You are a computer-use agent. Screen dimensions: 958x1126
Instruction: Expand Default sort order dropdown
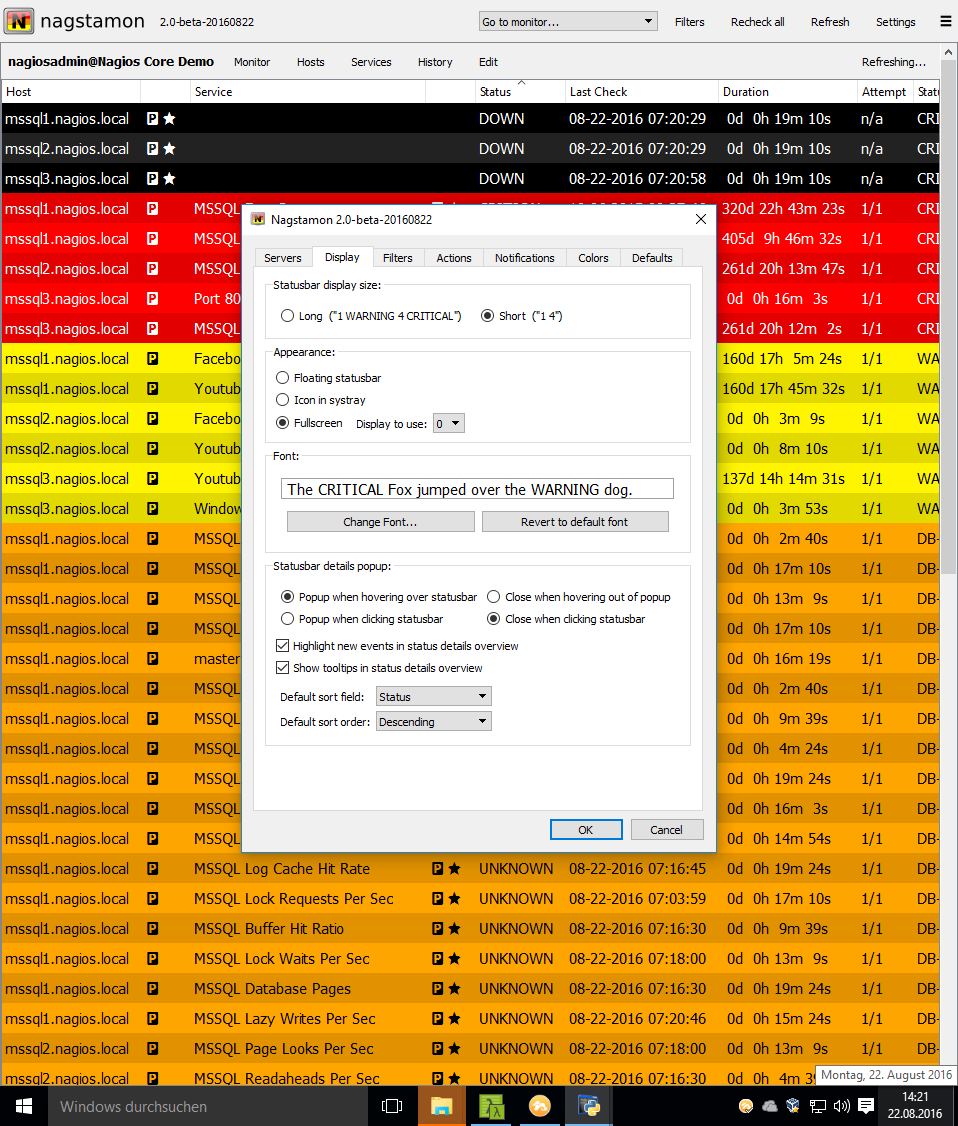point(433,722)
